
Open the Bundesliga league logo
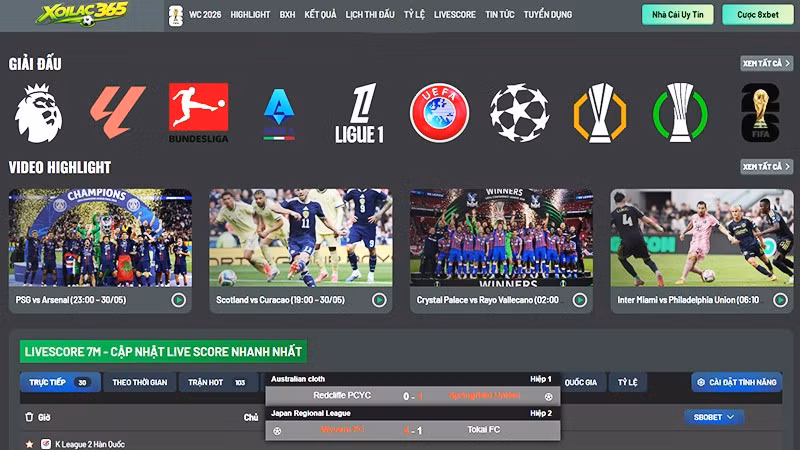pos(198,113)
